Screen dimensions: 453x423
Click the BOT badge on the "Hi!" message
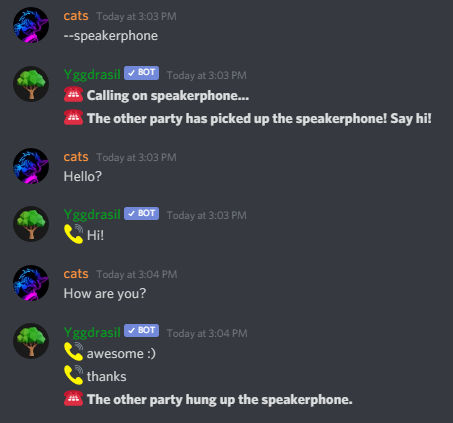[142, 213]
